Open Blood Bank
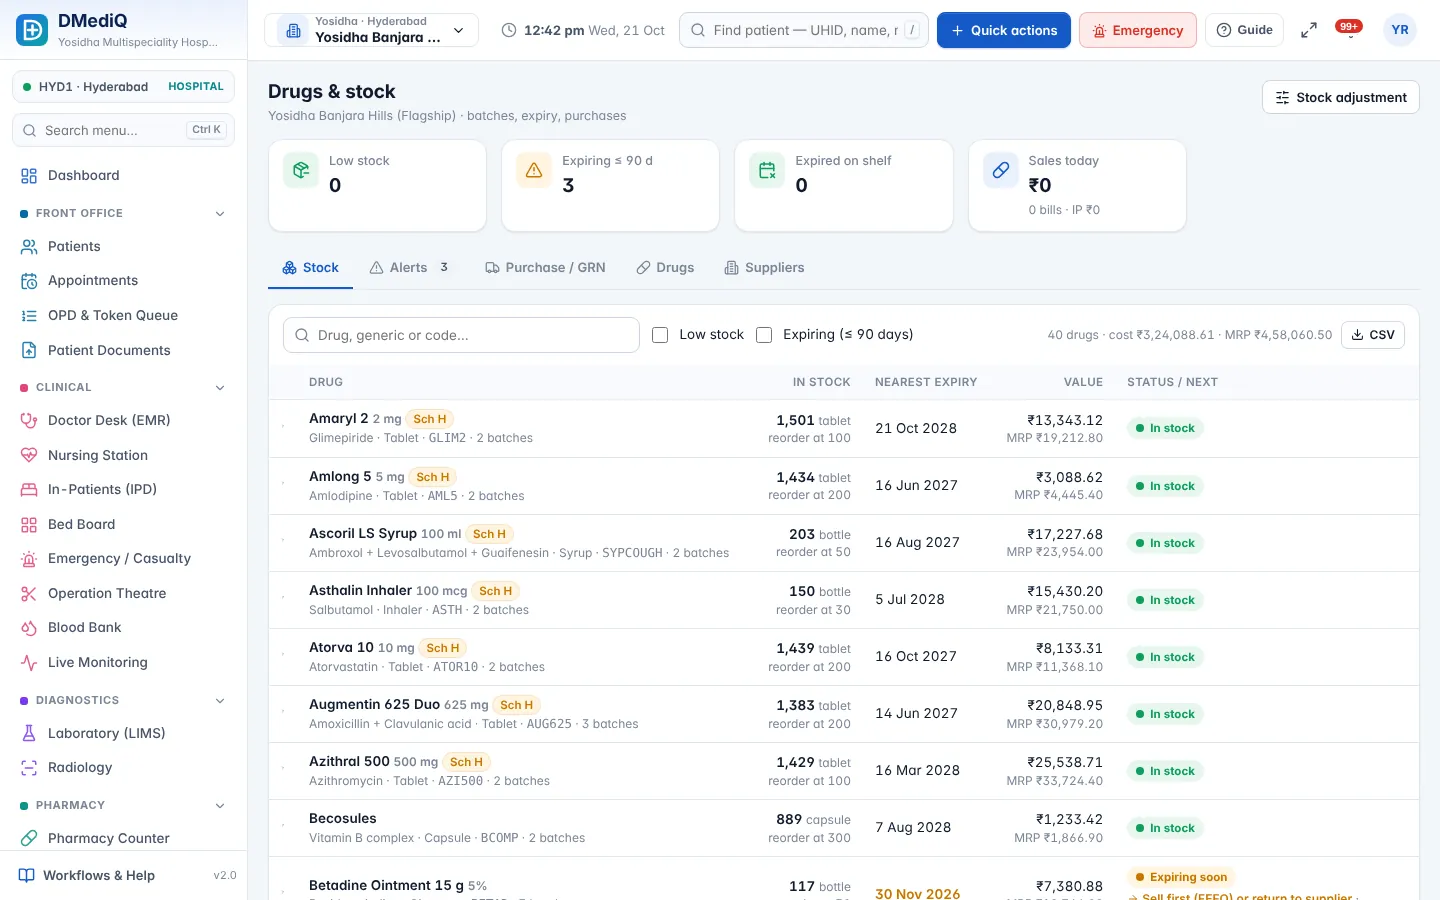The width and height of the screenshot is (1440, 900). [x=123, y=627]
